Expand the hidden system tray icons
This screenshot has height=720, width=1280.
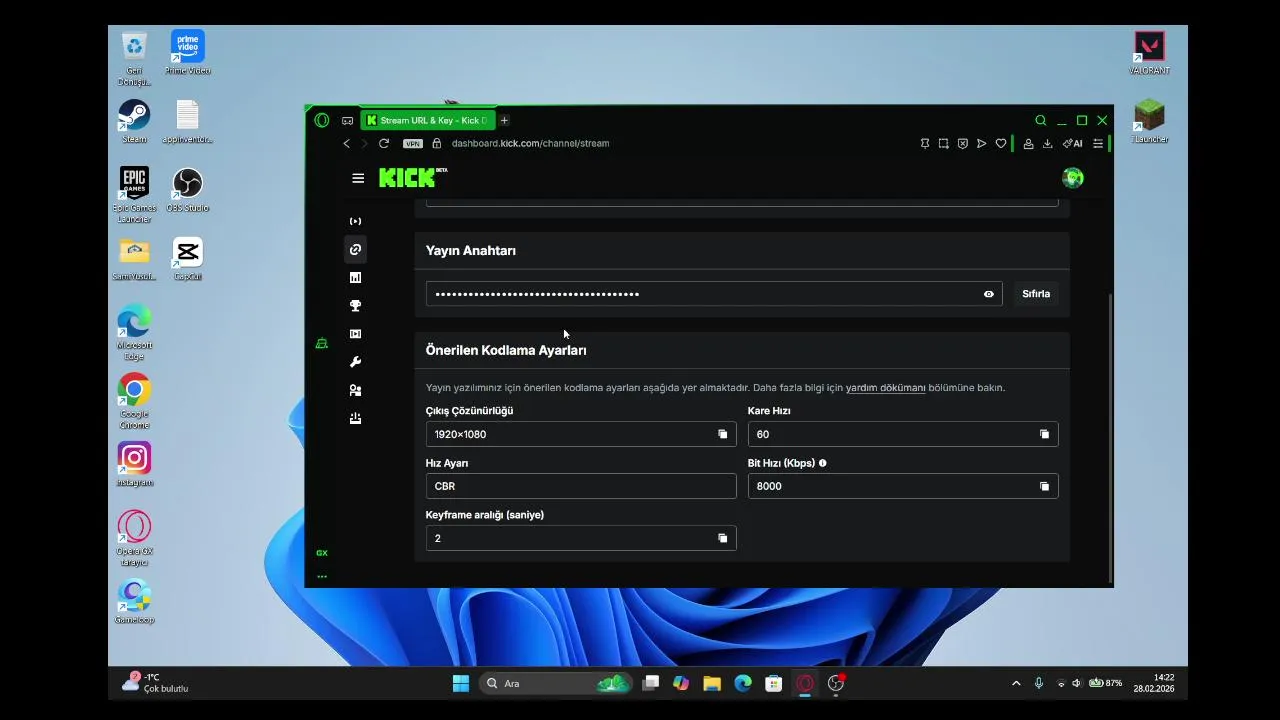click(1016, 683)
